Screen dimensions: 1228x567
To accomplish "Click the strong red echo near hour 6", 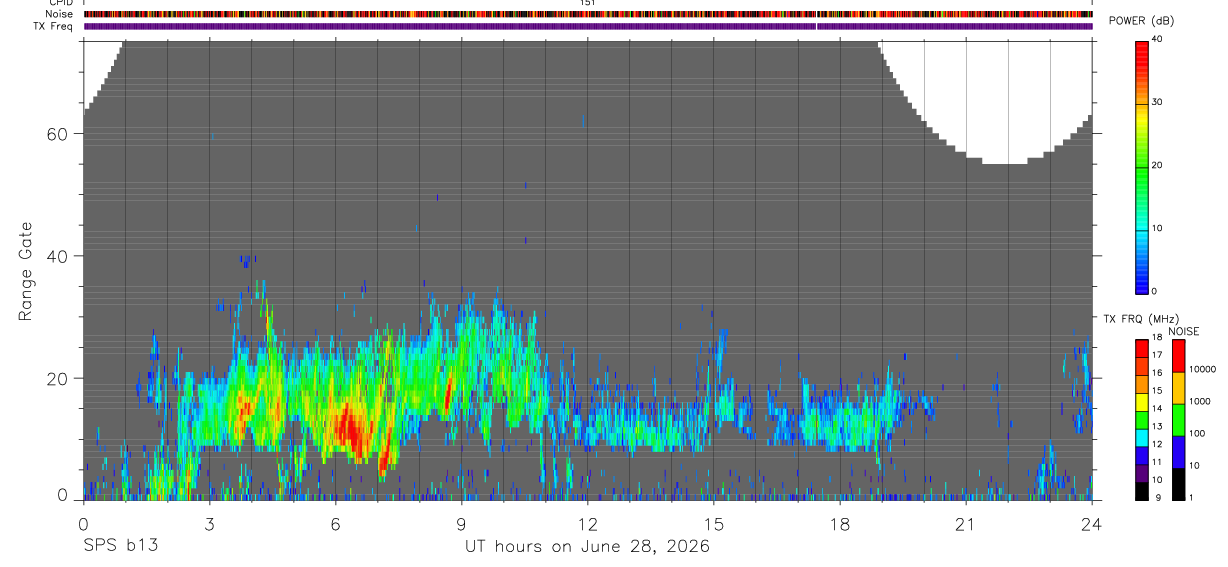I will 349,428.
